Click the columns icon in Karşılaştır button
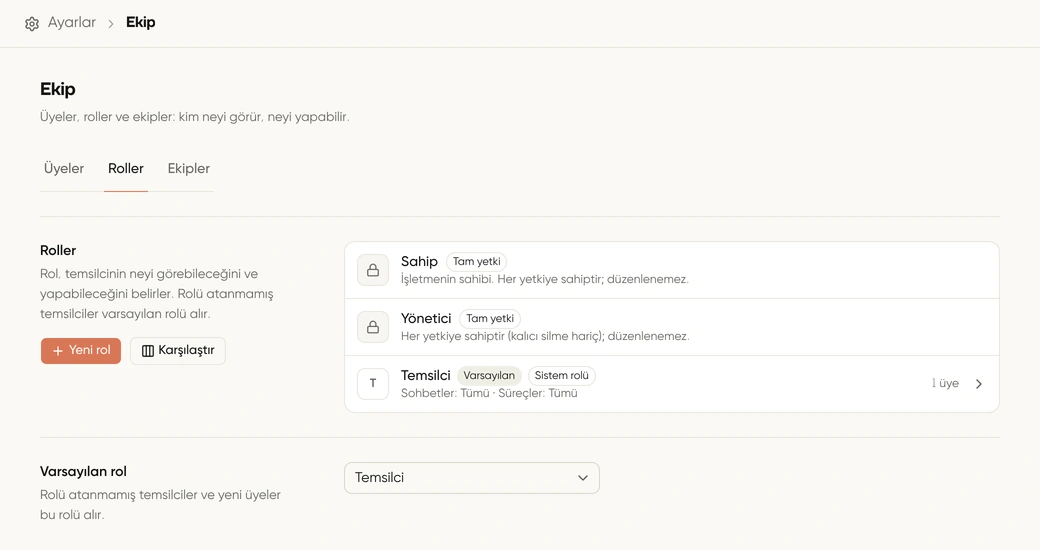1040x550 pixels. (148, 351)
